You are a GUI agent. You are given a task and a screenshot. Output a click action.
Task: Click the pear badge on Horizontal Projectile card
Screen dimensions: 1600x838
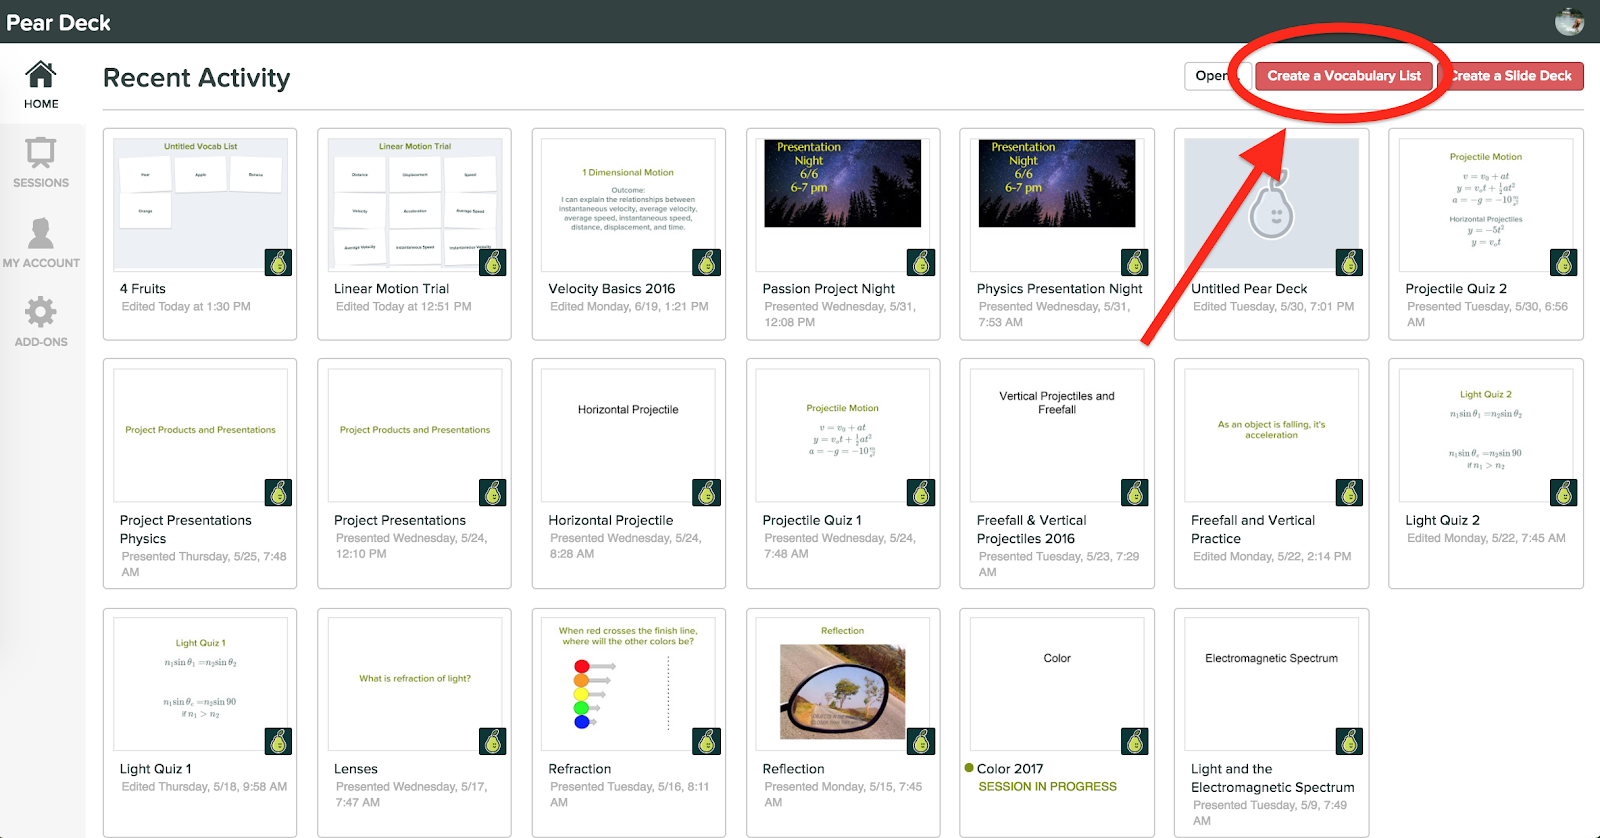coord(707,493)
